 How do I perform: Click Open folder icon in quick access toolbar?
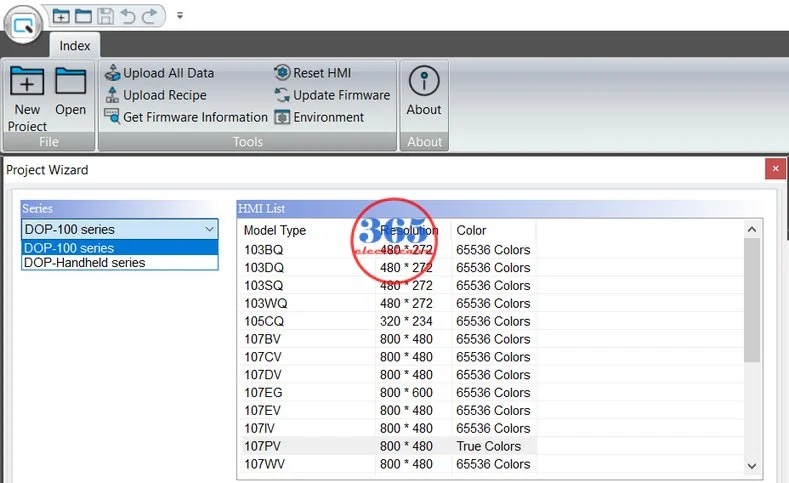pos(83,17)
